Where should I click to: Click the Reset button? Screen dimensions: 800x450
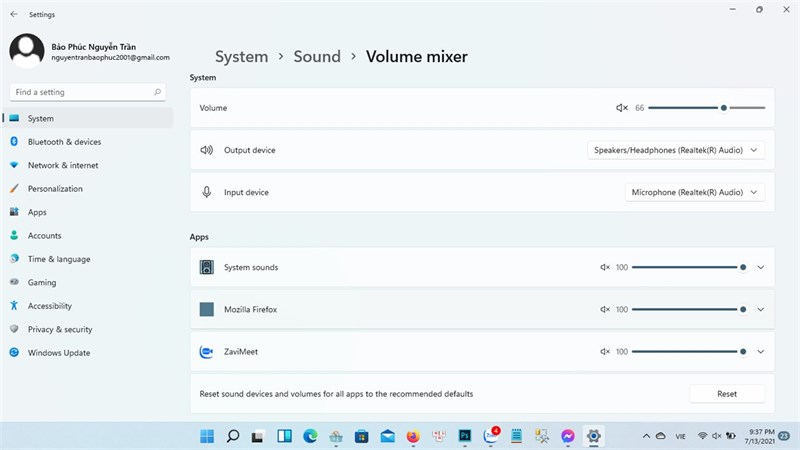727,394
